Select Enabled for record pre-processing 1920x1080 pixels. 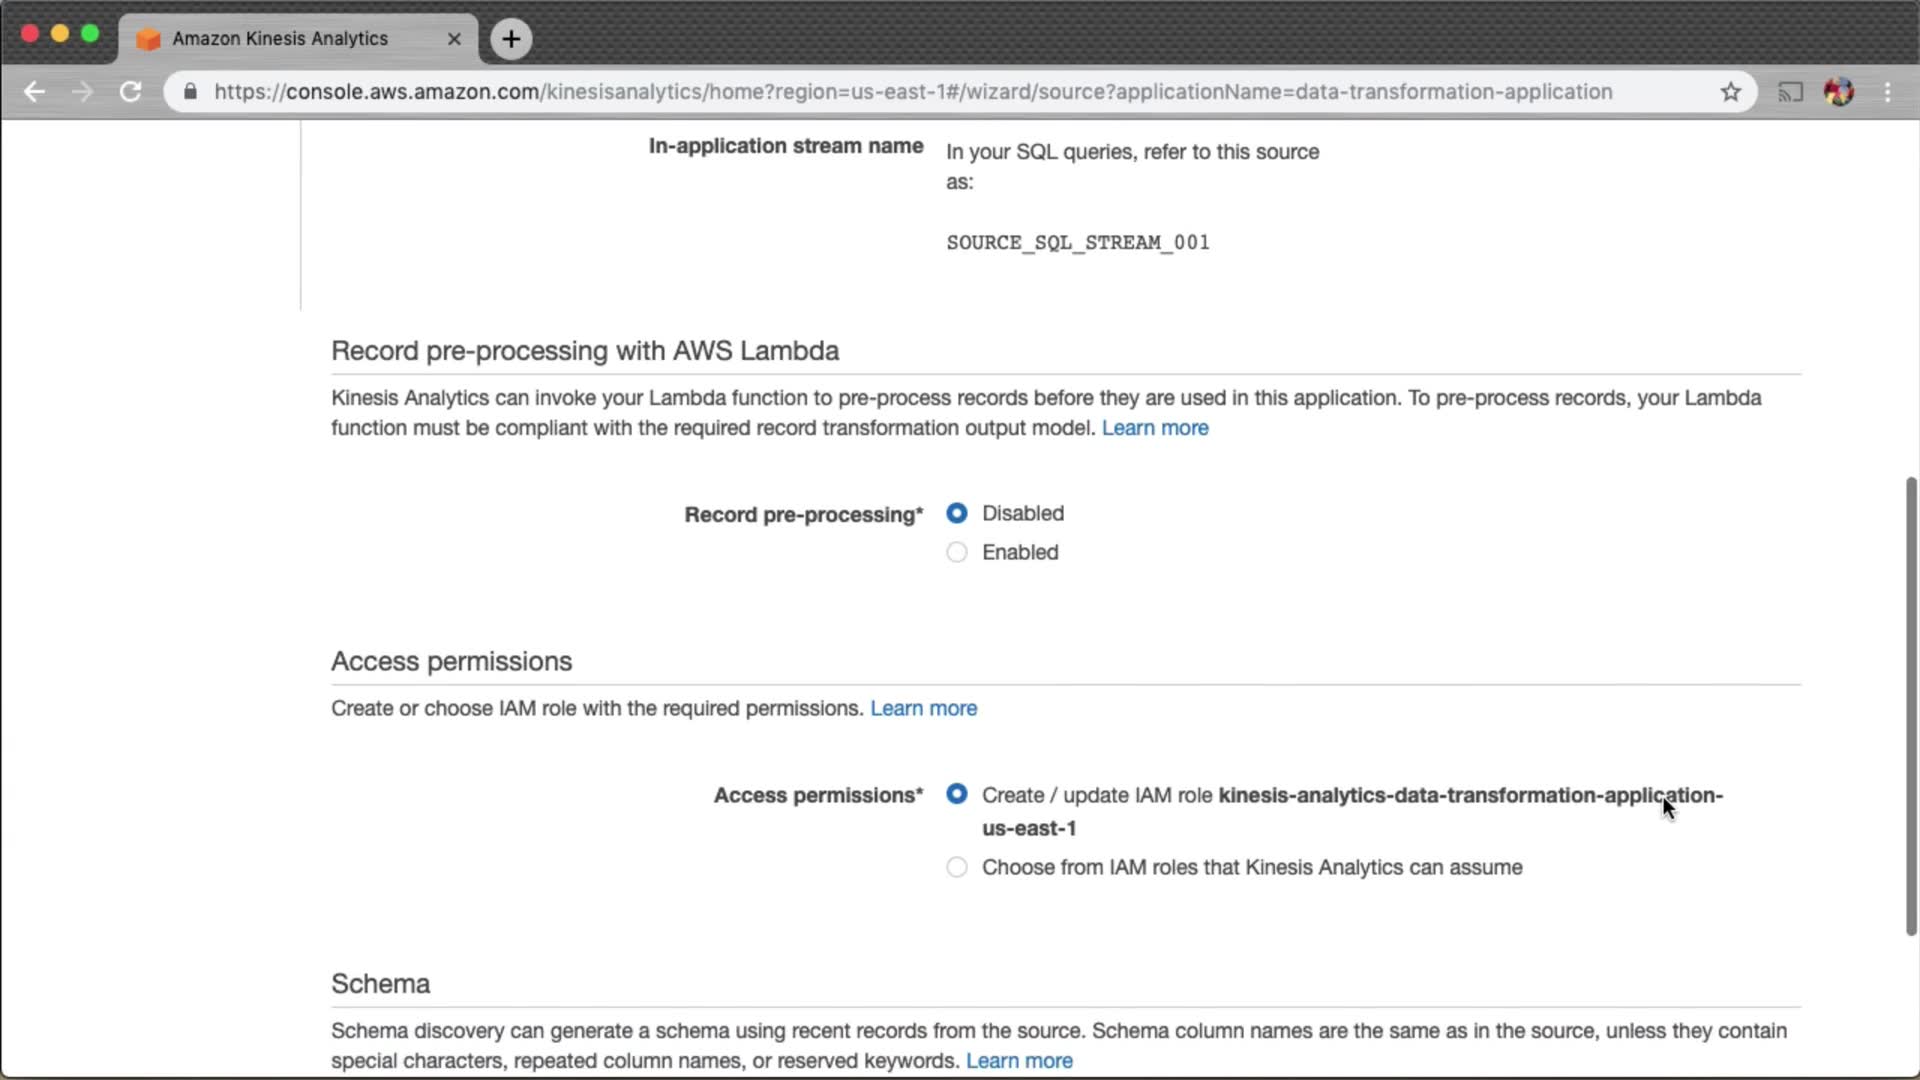tap(957, 552)
